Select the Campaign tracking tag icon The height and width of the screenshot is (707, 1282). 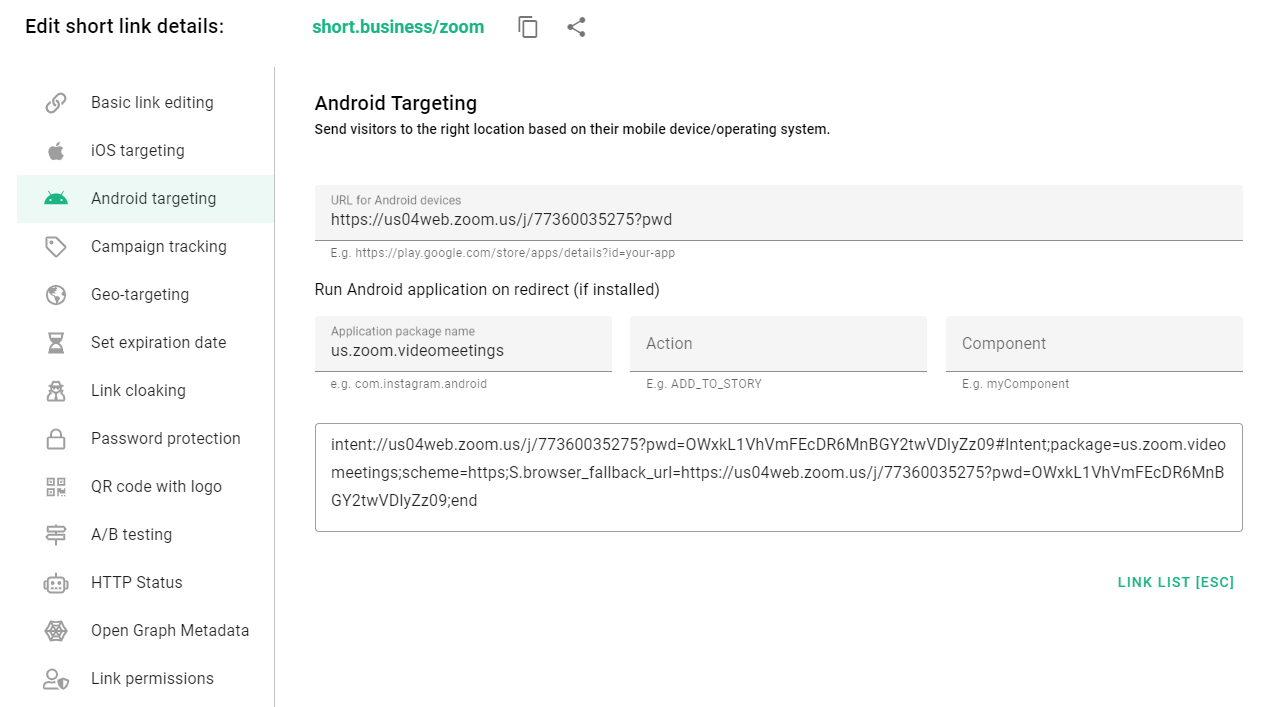coord(55,246)
